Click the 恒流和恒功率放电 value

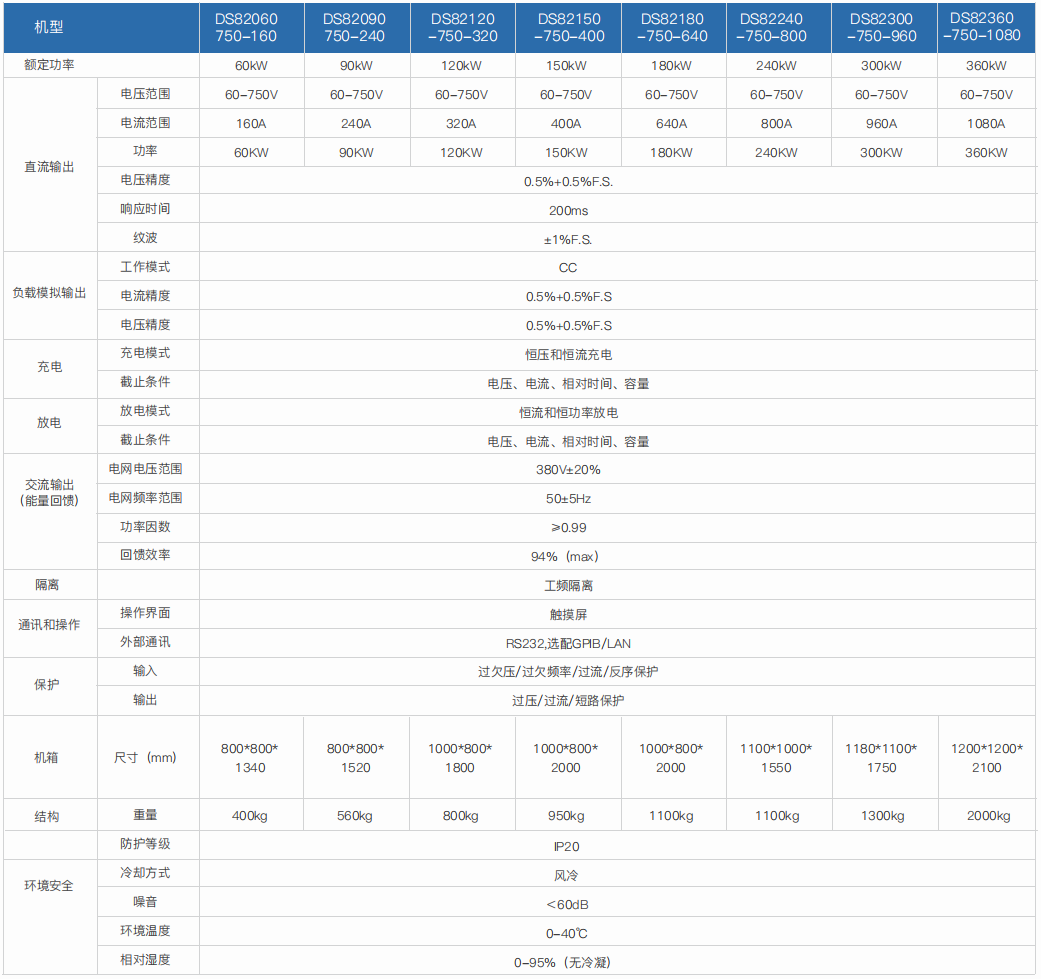tap(568, 413)
